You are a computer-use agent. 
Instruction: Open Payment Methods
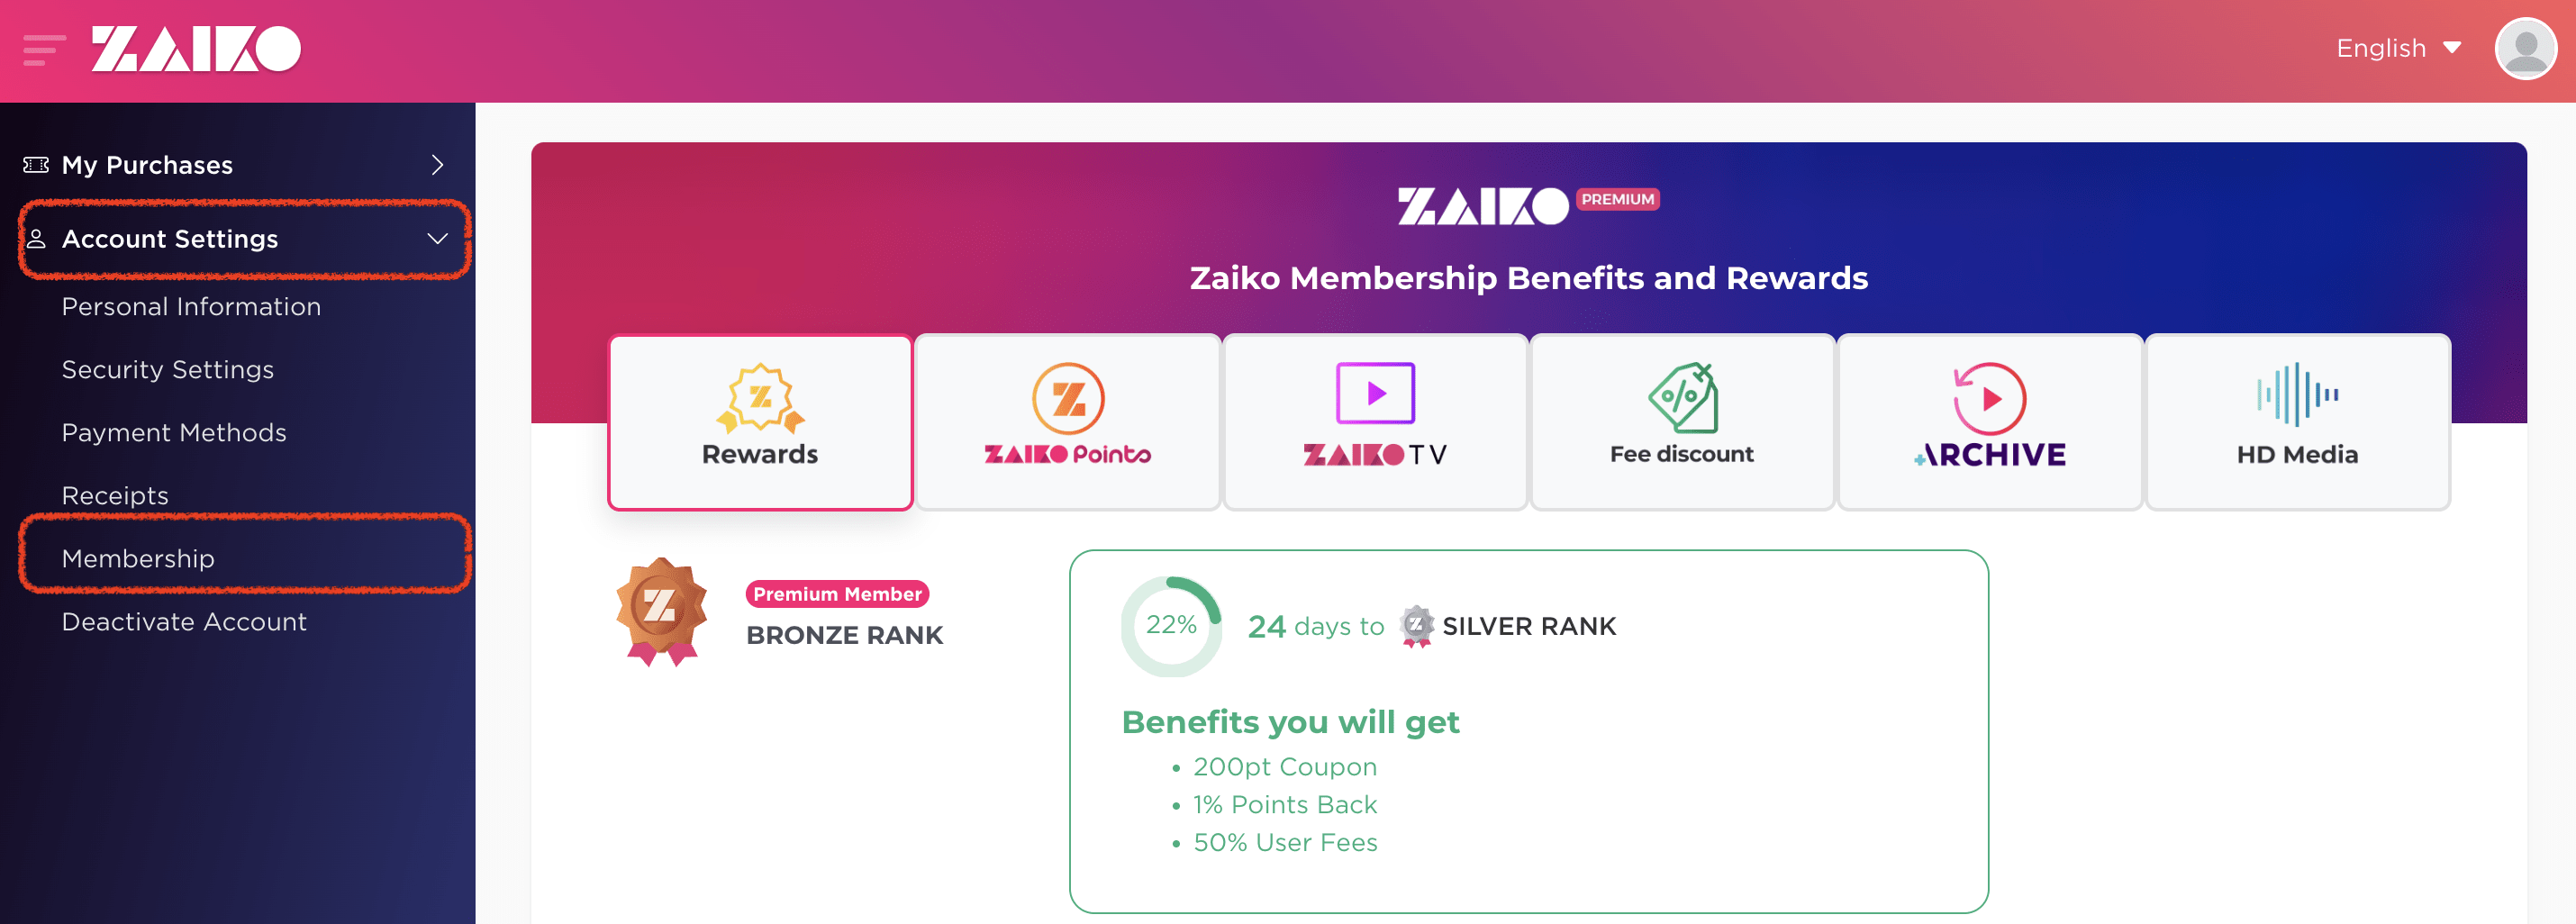tap(174, 433)
